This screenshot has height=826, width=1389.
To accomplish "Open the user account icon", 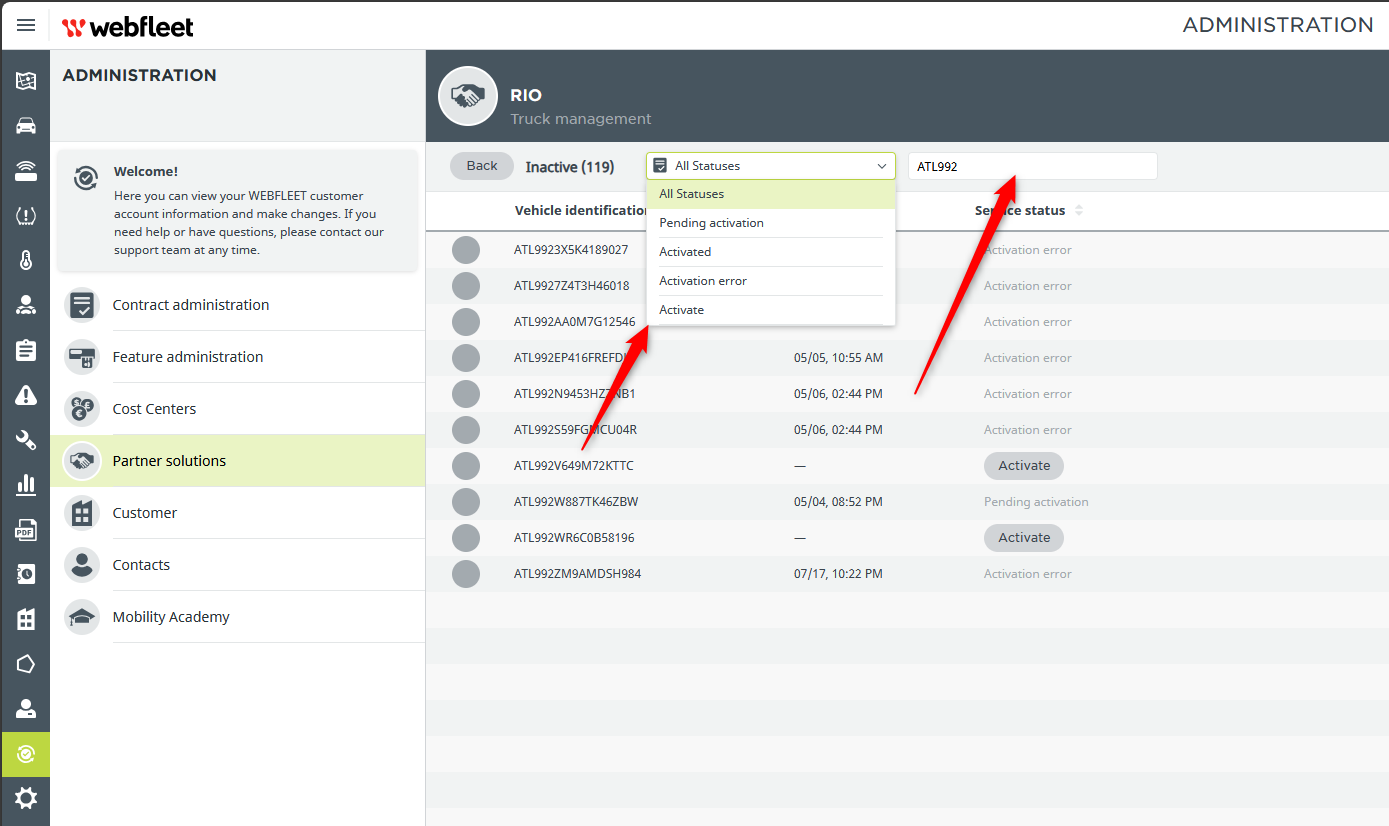I will 26,709.
